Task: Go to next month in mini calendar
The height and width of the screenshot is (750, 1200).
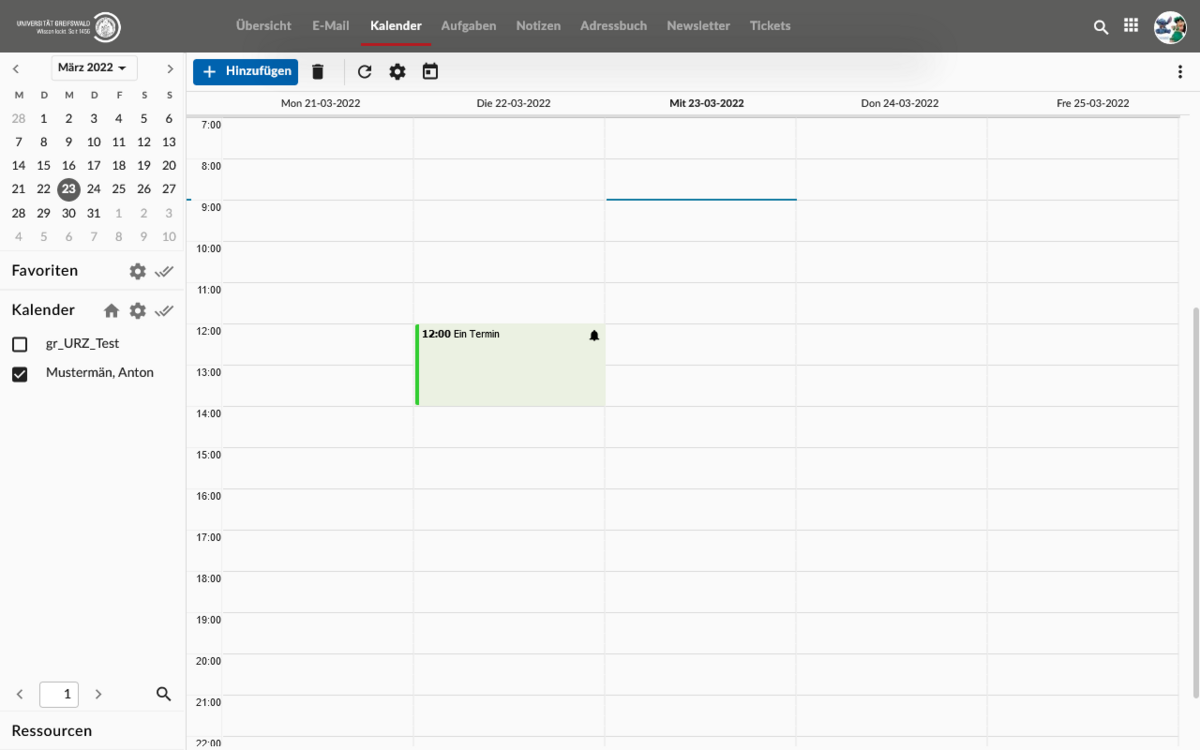Action: pyautogui.click(x=170, y=68)
